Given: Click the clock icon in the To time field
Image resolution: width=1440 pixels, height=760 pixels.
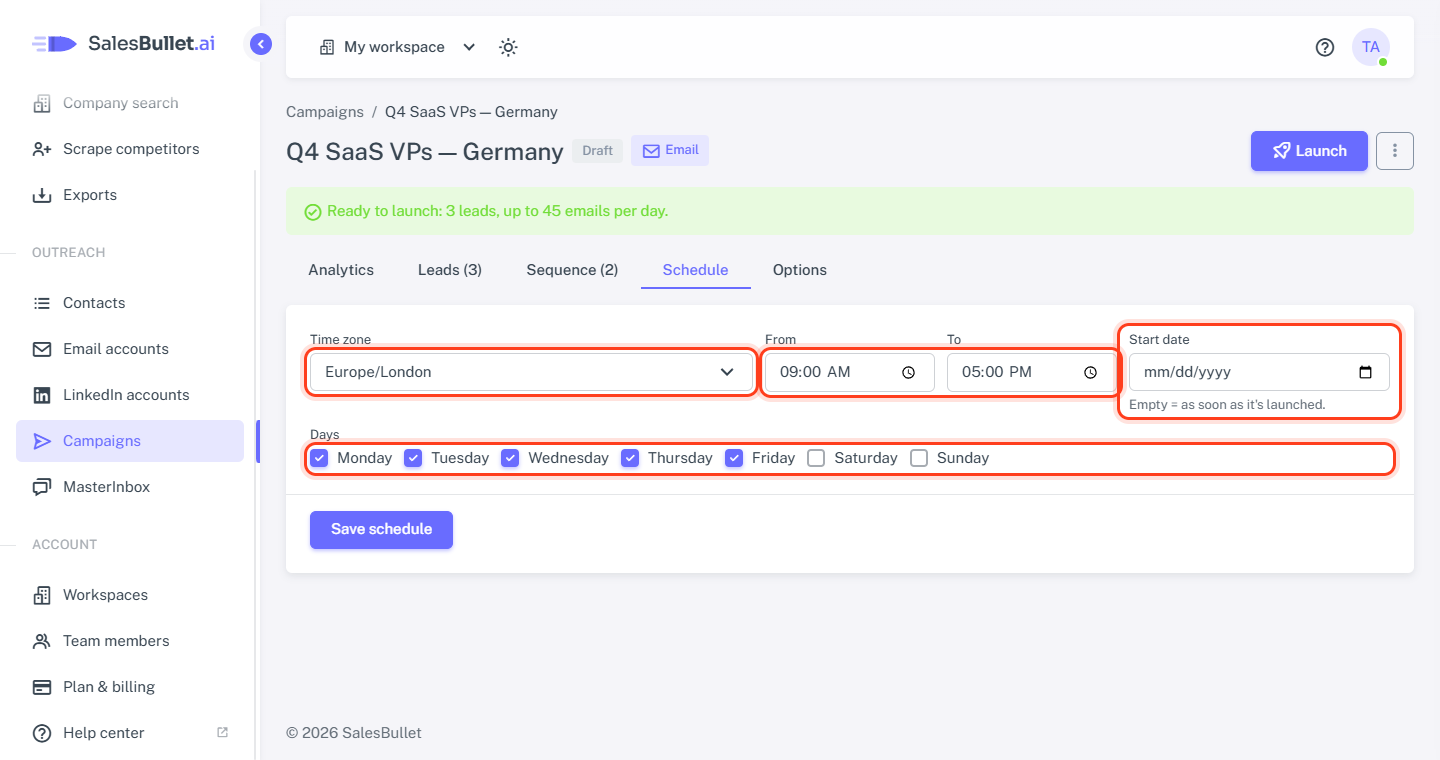Looking at the screenshot, I should pos(1090,372).
